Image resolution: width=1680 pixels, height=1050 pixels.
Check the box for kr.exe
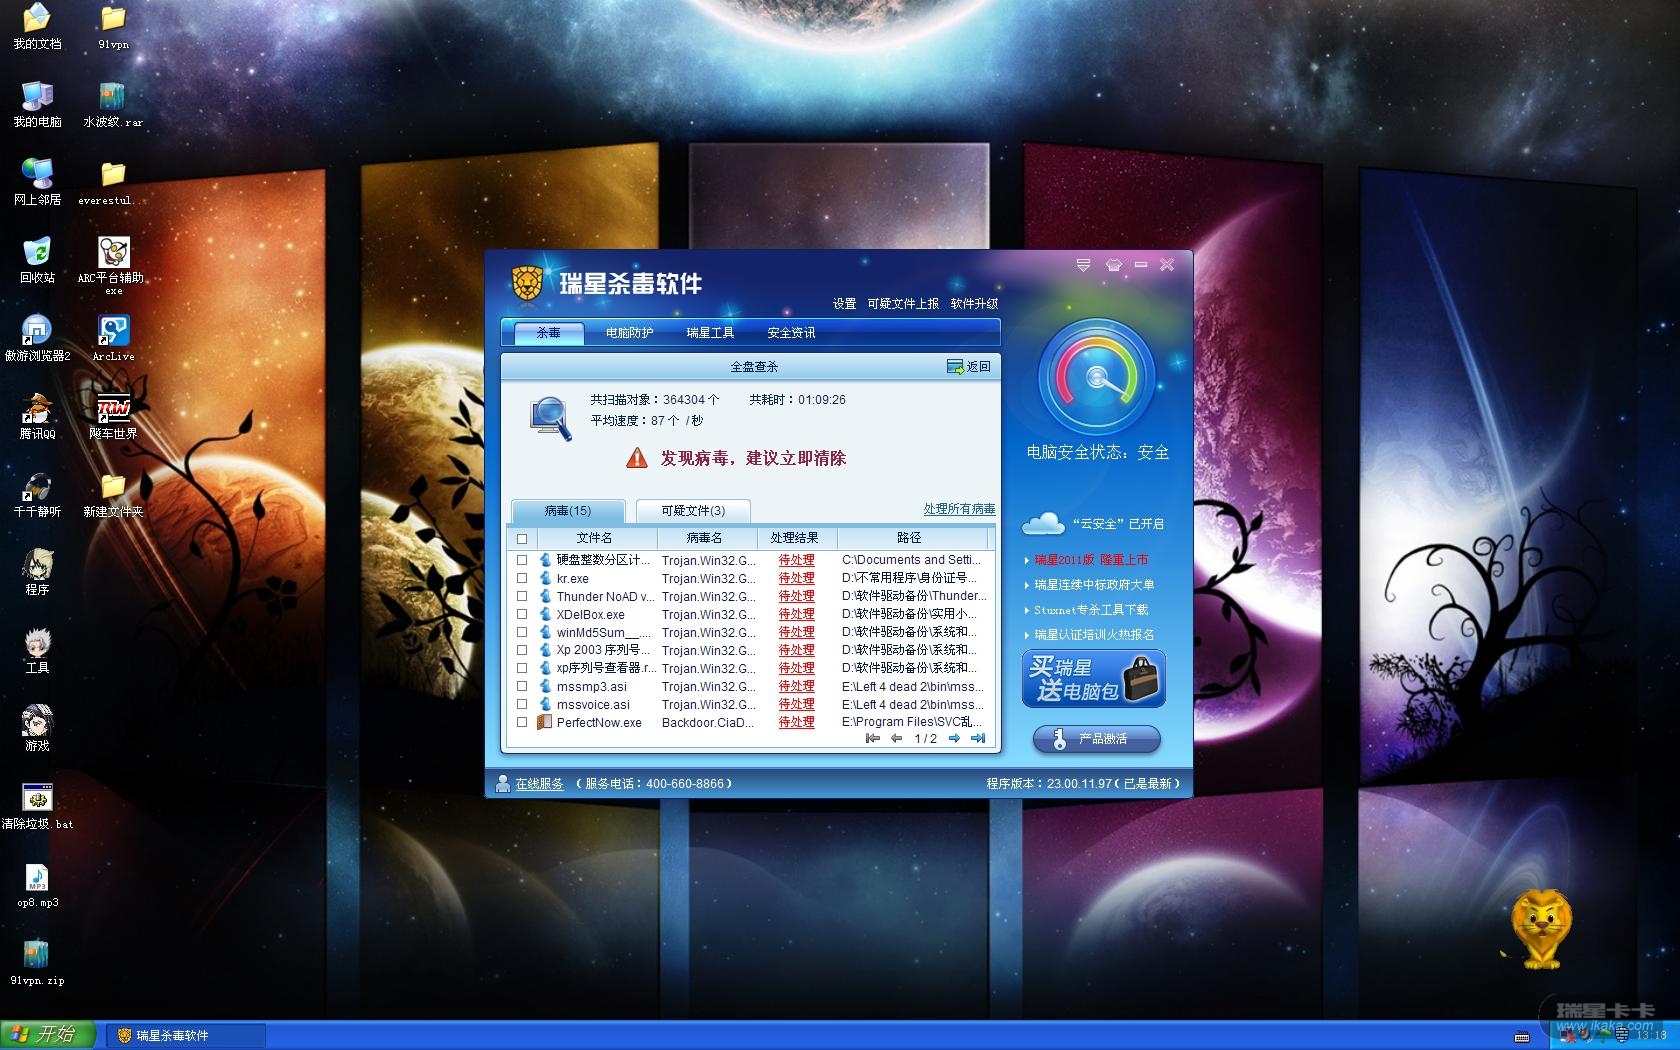point(522,578)
